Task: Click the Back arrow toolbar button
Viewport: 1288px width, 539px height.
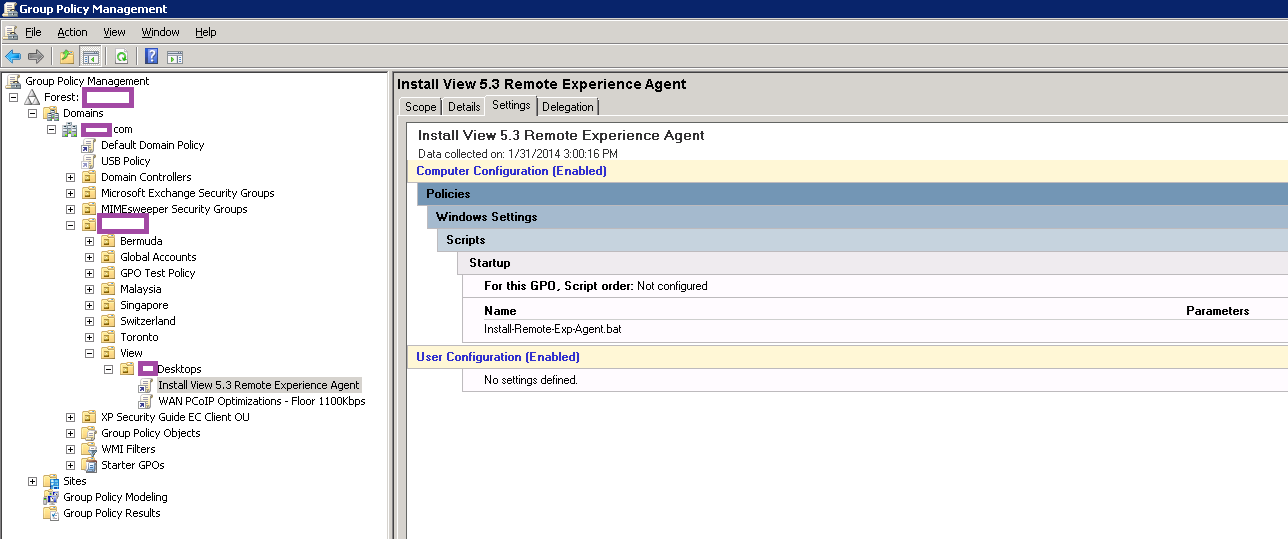Action: tap(13, 56)
